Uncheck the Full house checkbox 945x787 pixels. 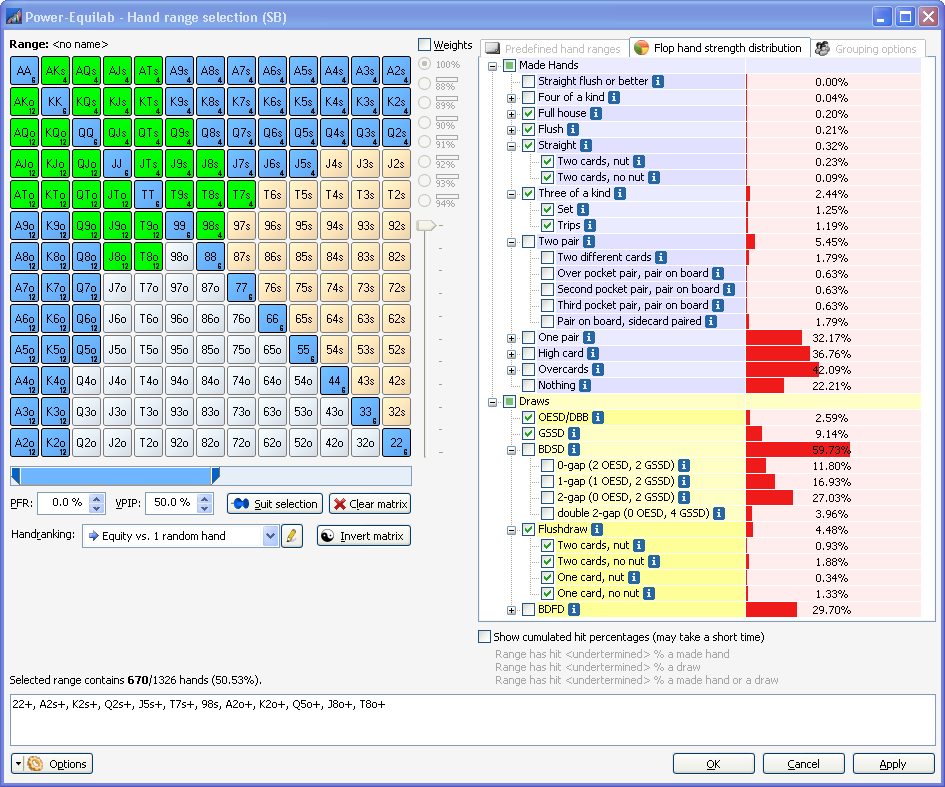[529, 113]
